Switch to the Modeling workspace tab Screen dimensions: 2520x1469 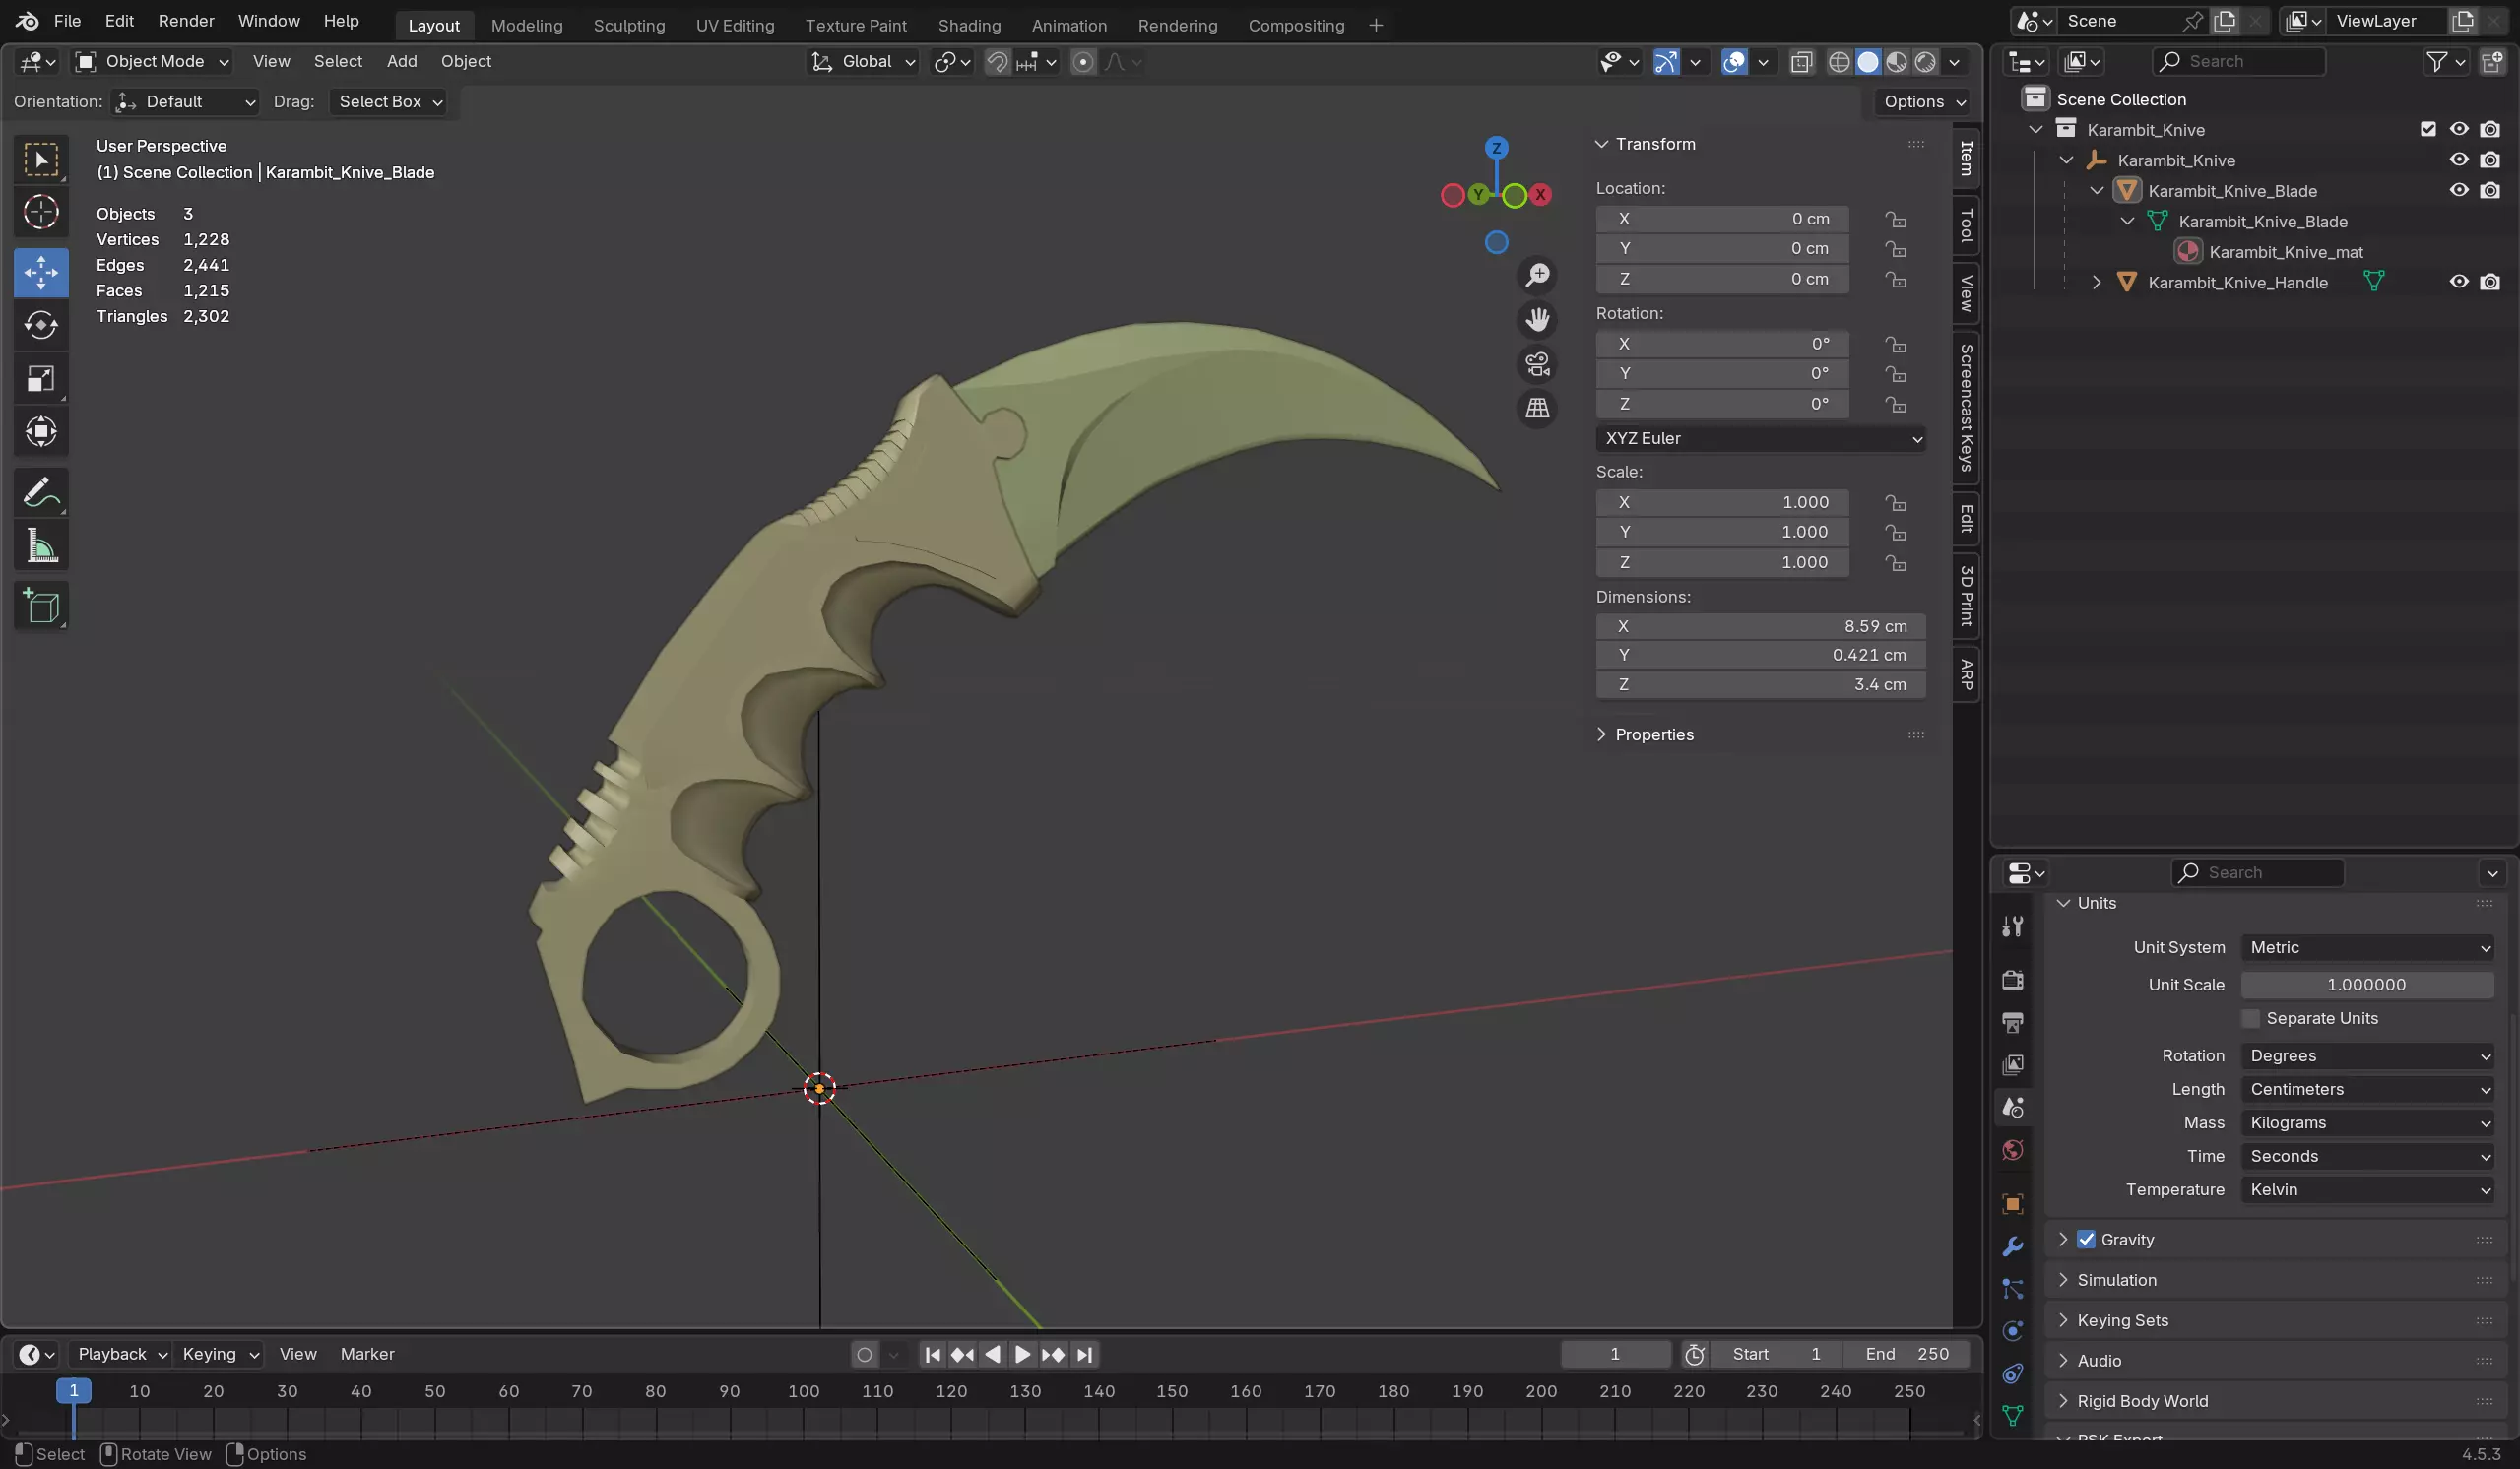pyautogui.click(x=527, y=26)
